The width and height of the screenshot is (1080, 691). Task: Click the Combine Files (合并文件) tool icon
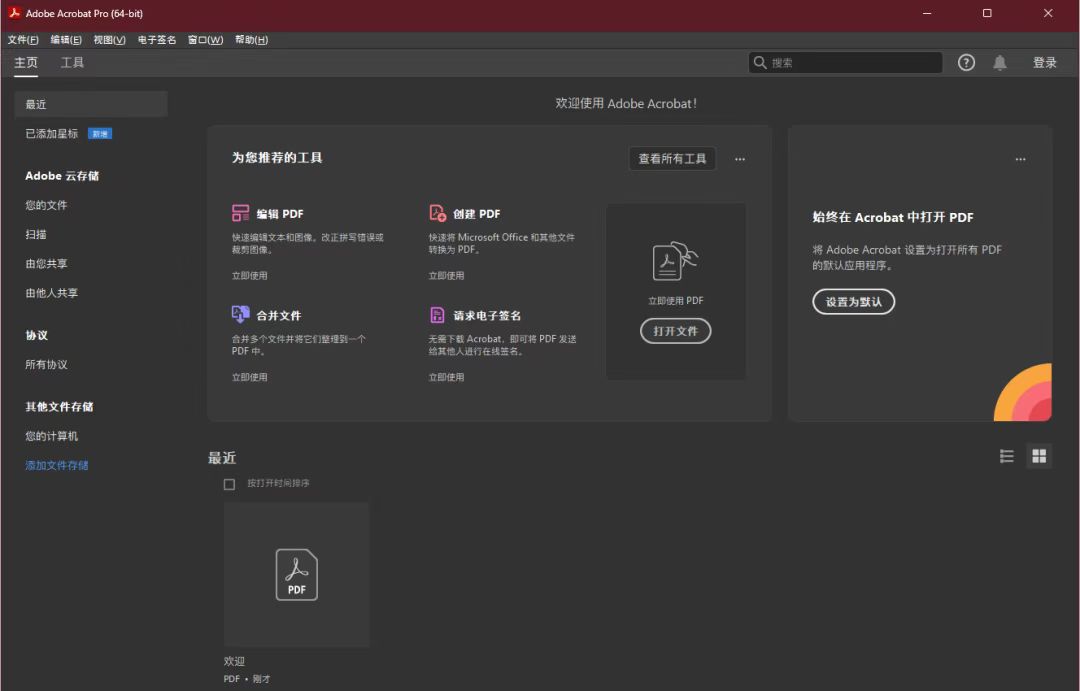[x=240, y=315]
